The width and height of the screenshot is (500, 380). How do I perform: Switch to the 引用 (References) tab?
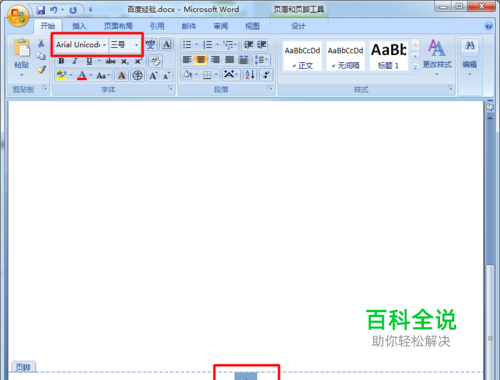click(157, 26)
